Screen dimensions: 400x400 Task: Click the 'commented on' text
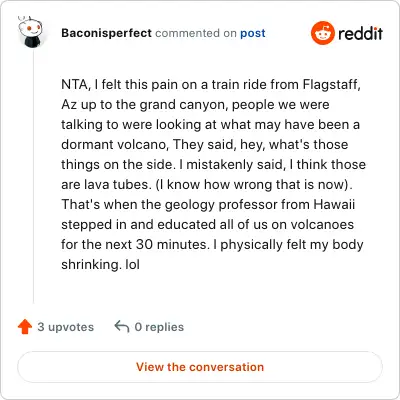pyautogui.click(x=196, y=33)
